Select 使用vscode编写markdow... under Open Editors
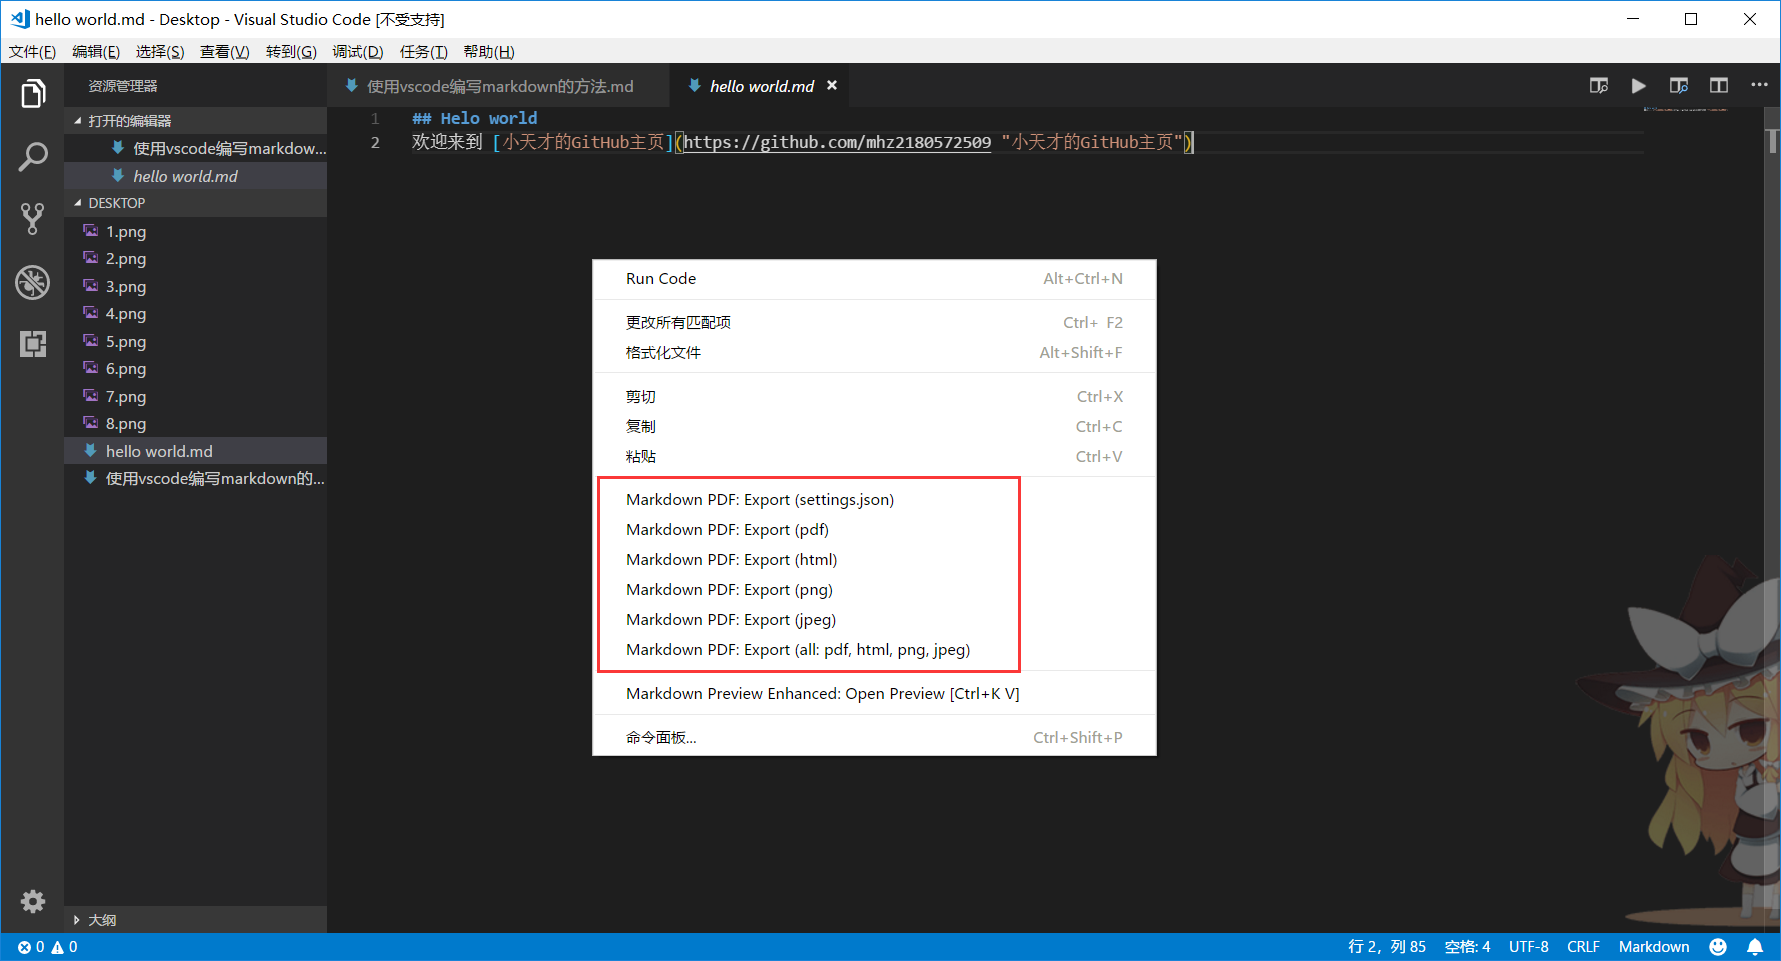 [x=195, y=149]
